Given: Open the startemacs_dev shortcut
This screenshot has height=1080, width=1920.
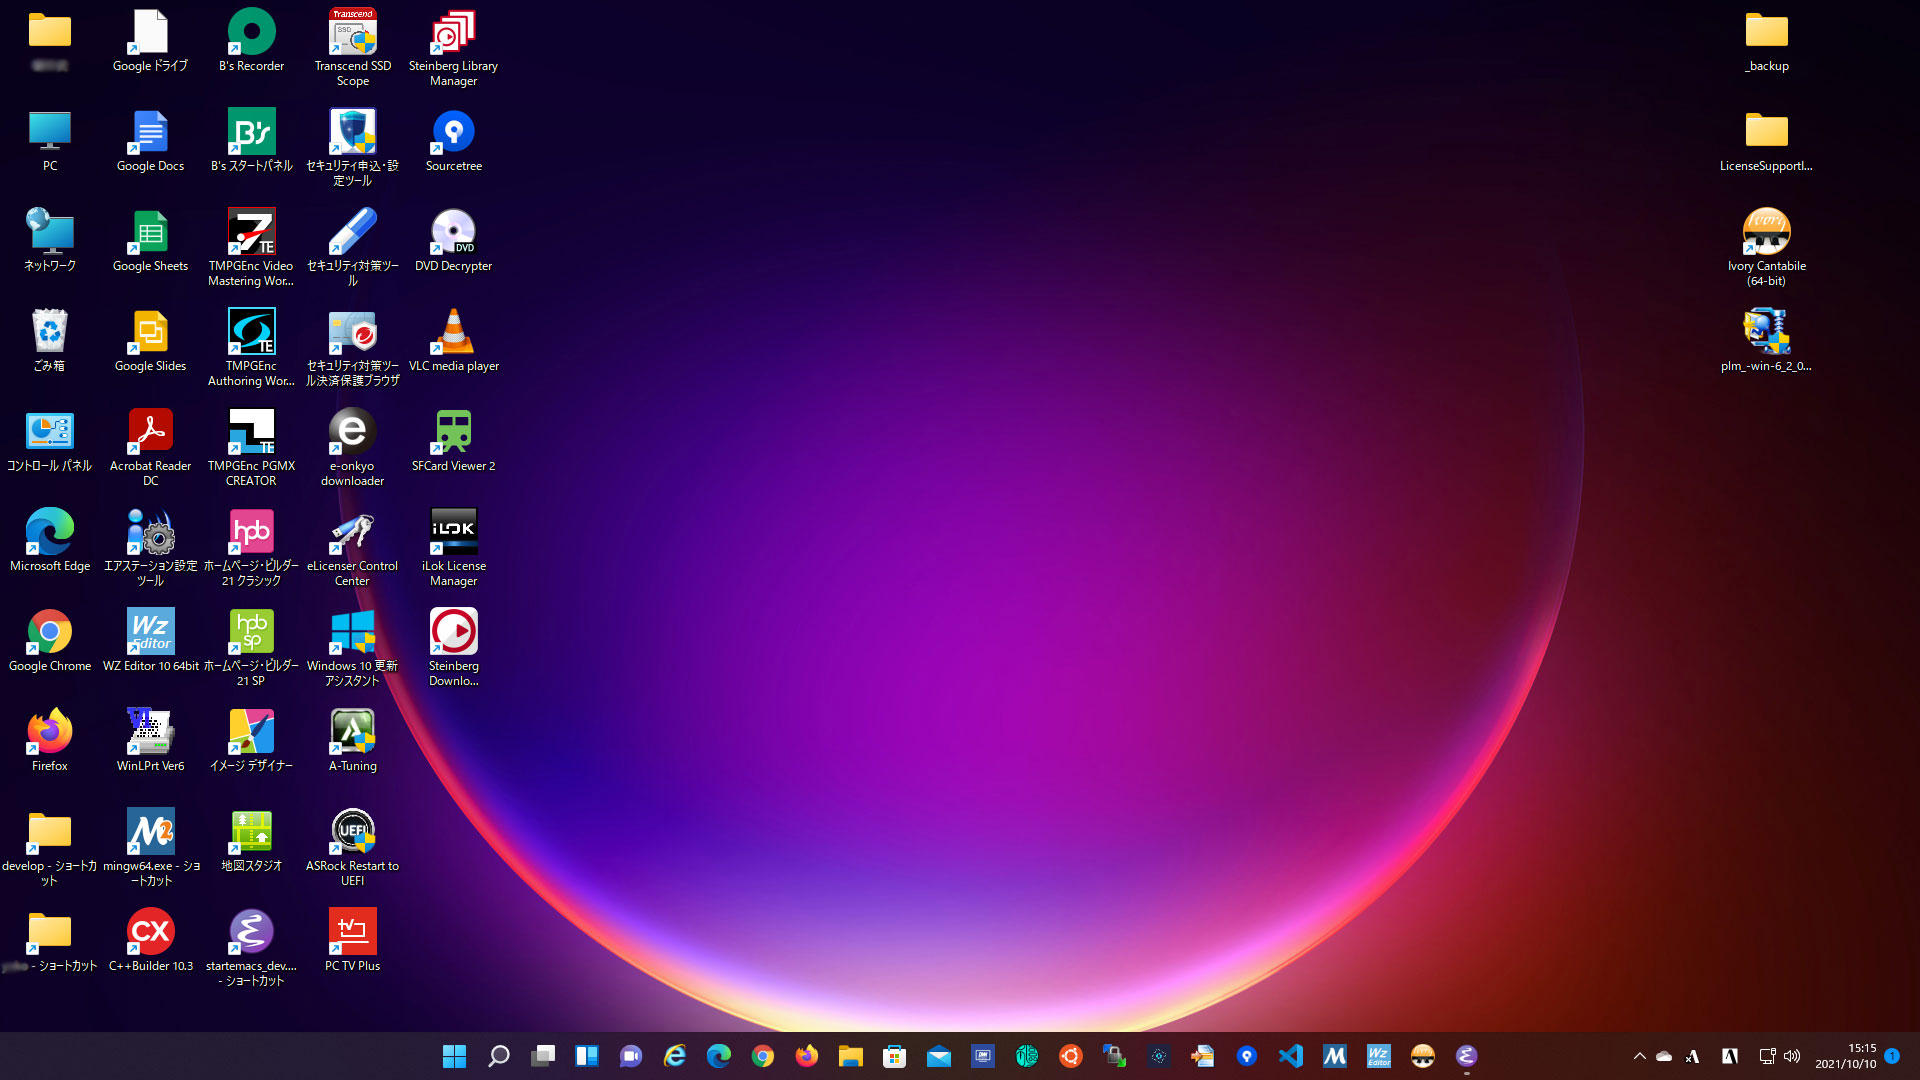Looking at the screenshot, I should click(x=251, y=948).
